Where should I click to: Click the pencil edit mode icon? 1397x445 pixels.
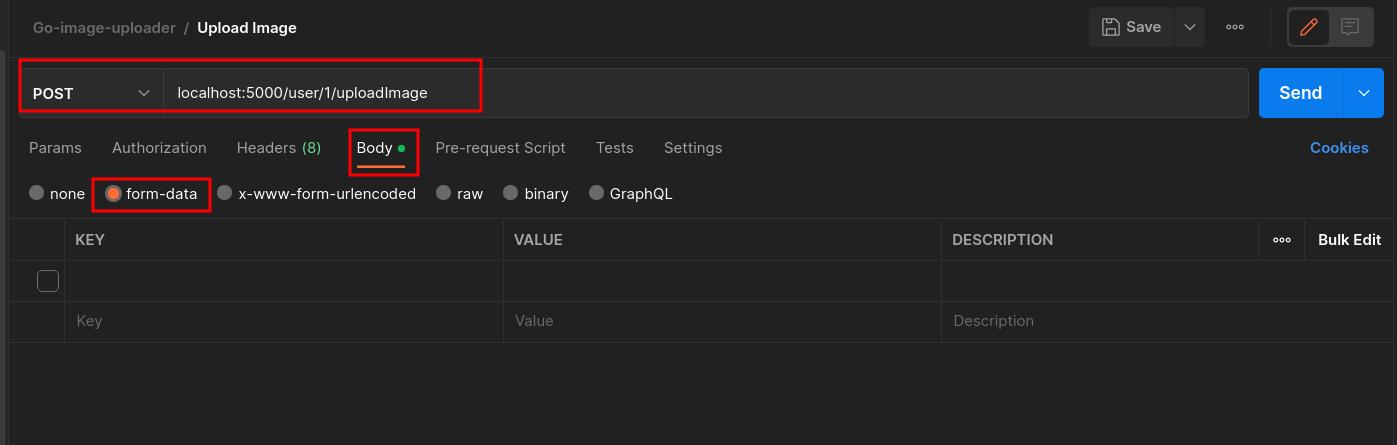click(x=1308, y=28)
